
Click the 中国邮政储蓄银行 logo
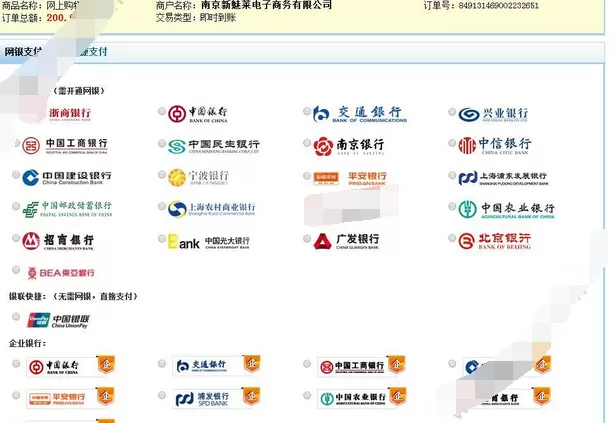(67, 209)
